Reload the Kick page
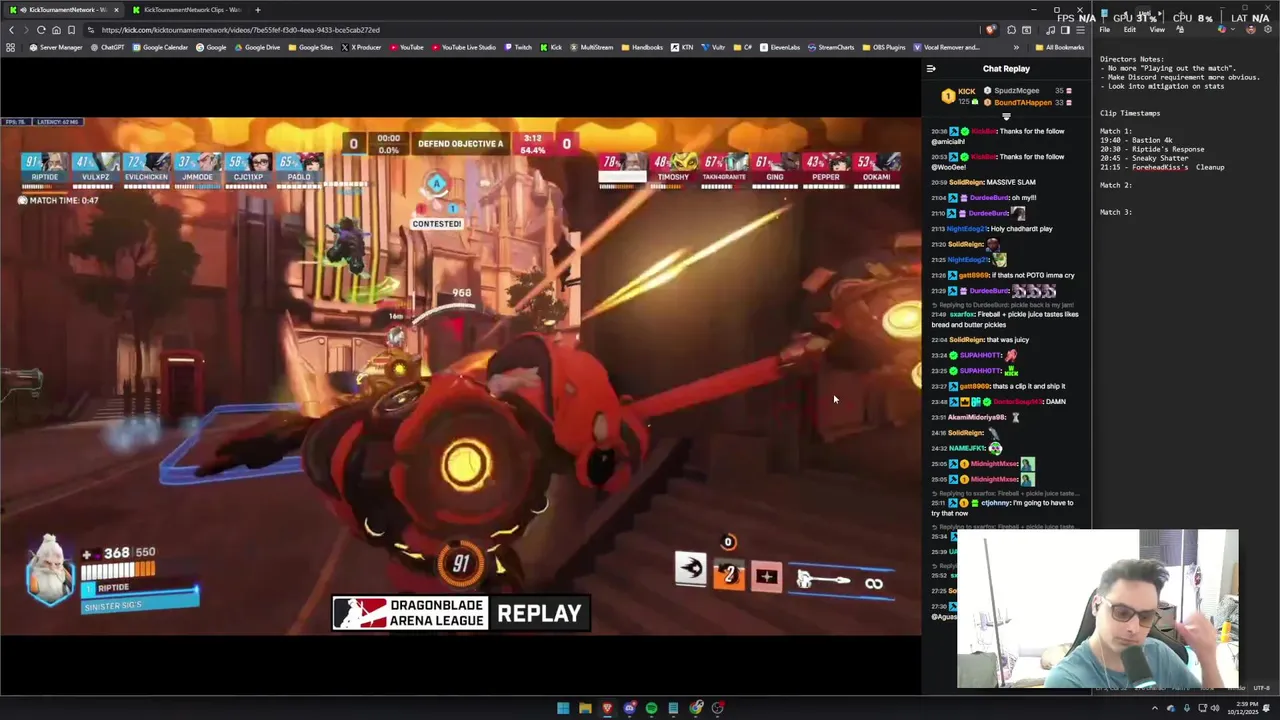This screenshot has width=1280, height=720. [41, 30]
